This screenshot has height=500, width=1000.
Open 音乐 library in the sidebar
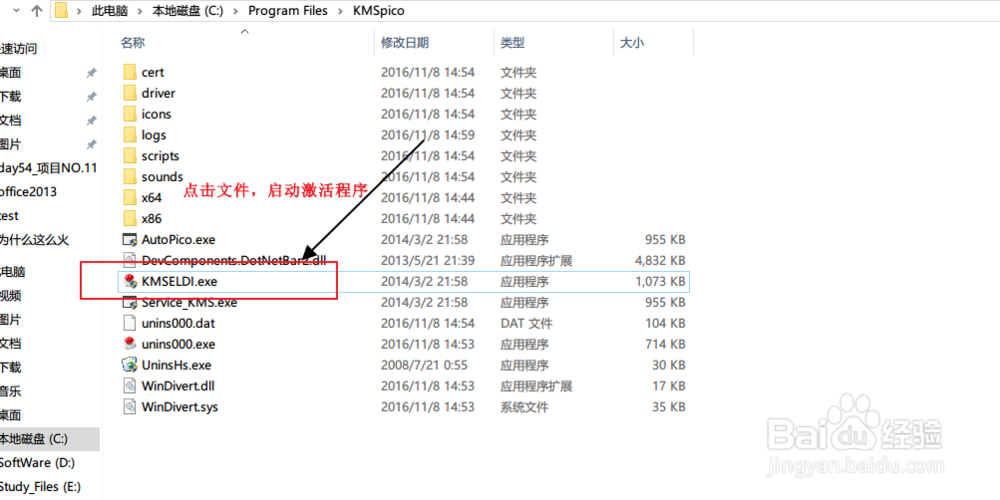pyautogui.click(x=11, y=391)
